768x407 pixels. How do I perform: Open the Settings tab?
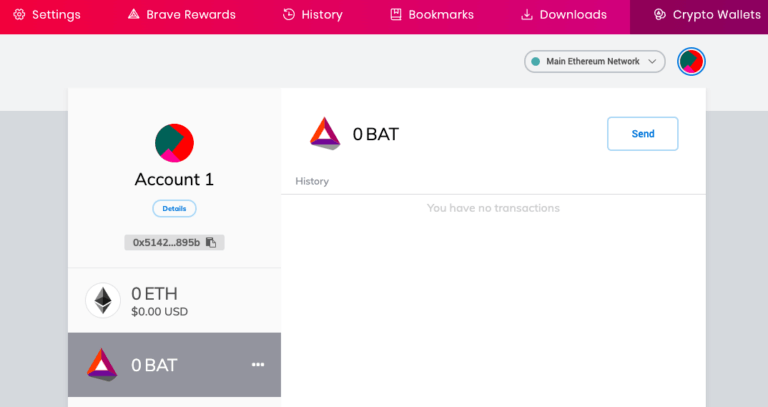pos(47,15)
